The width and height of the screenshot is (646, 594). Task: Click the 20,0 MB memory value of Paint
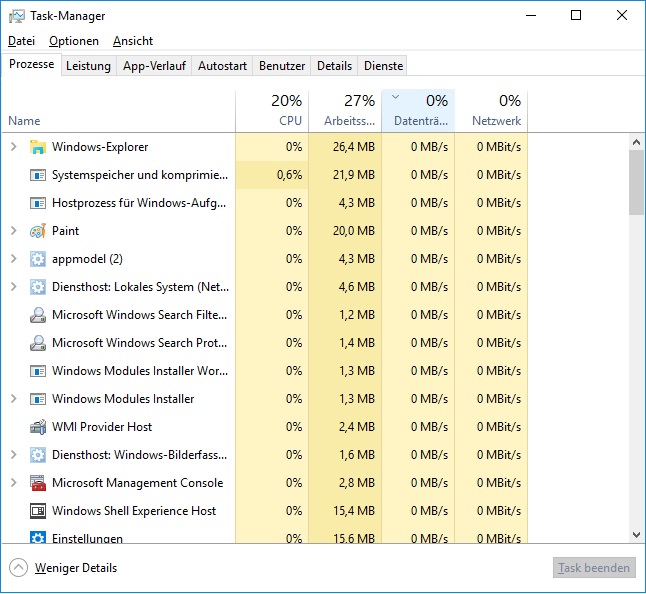(x=354, y=231)
